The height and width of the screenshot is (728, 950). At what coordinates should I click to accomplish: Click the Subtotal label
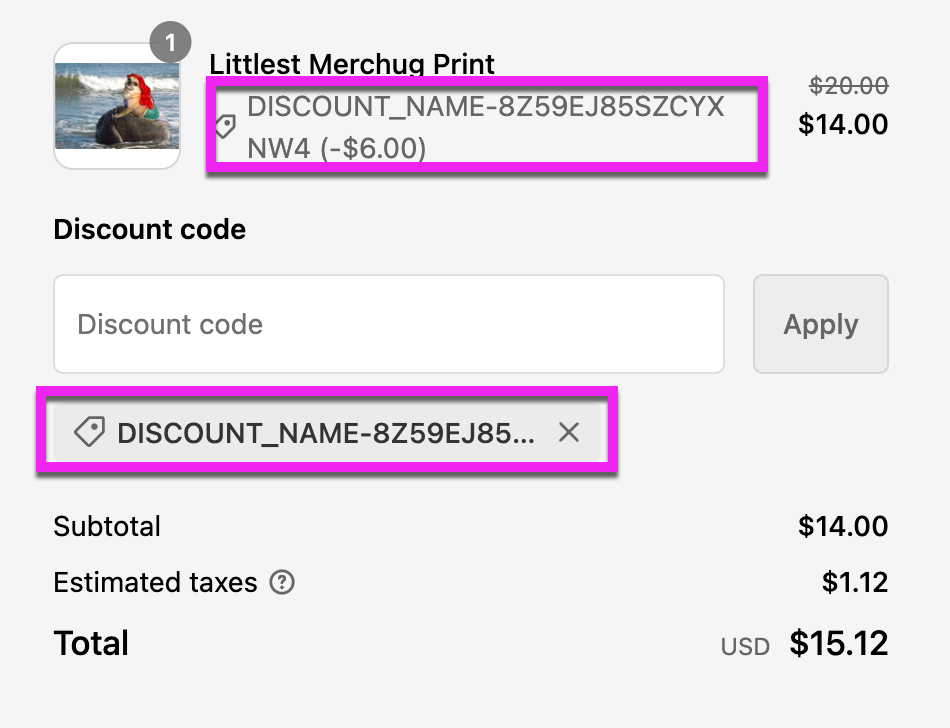point(107,526)
